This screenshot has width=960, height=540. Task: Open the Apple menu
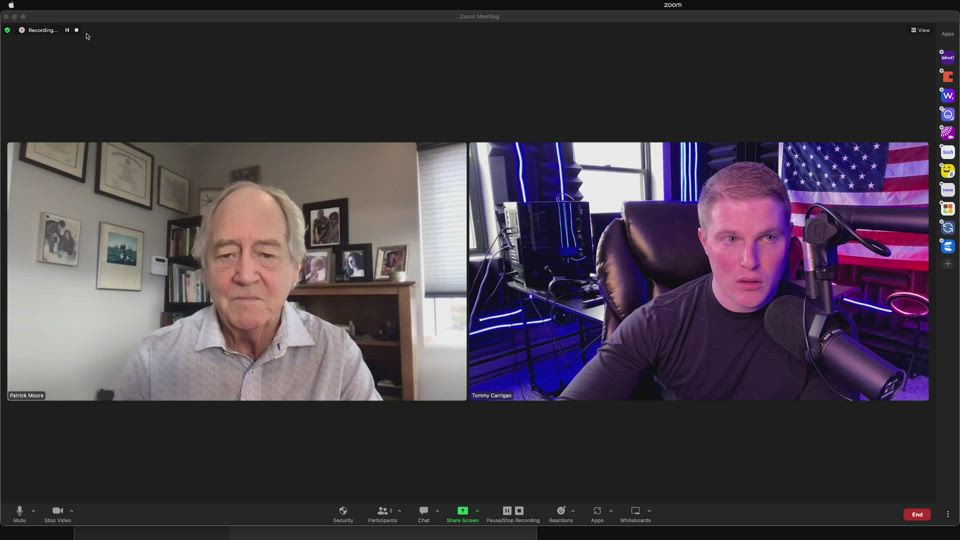[11, 5]
